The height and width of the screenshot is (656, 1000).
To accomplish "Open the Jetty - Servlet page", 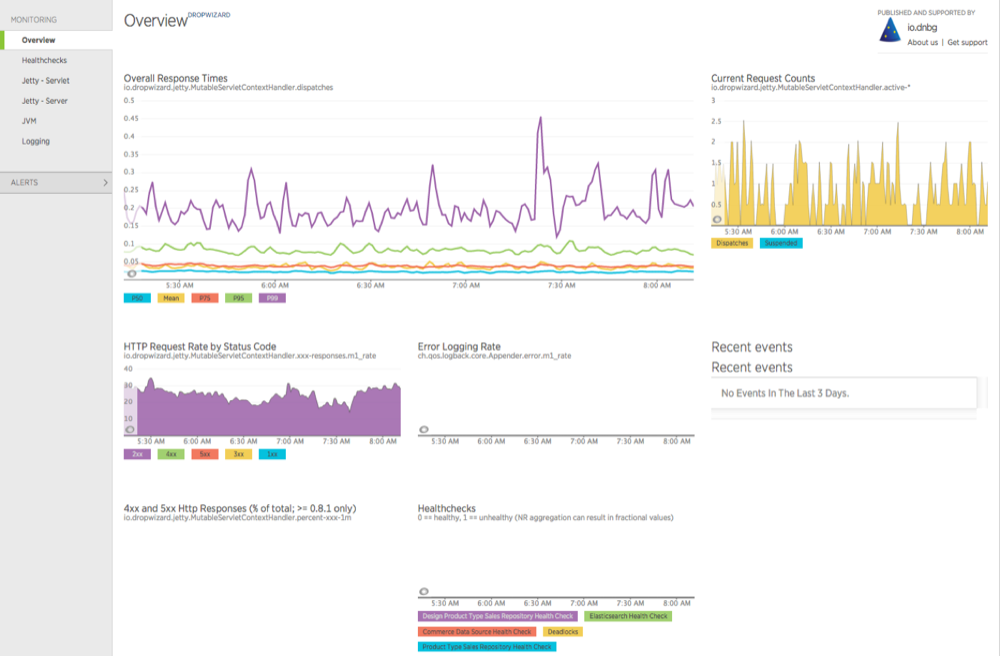I will point(45,81).
